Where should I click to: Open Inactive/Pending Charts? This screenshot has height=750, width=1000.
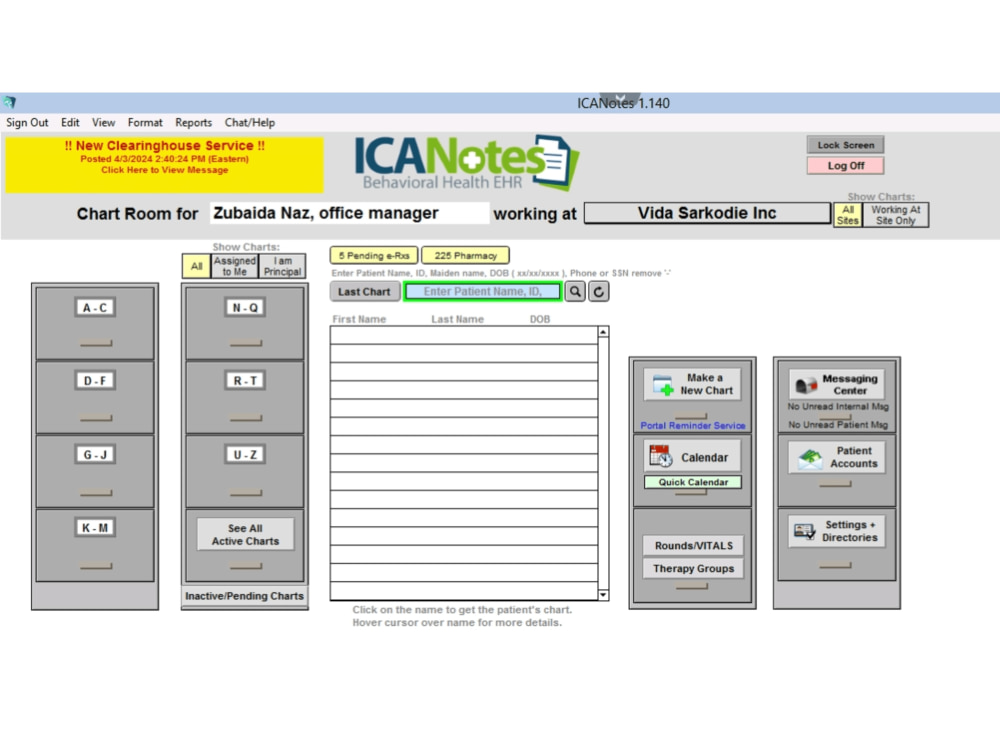(x=244, y=596)
